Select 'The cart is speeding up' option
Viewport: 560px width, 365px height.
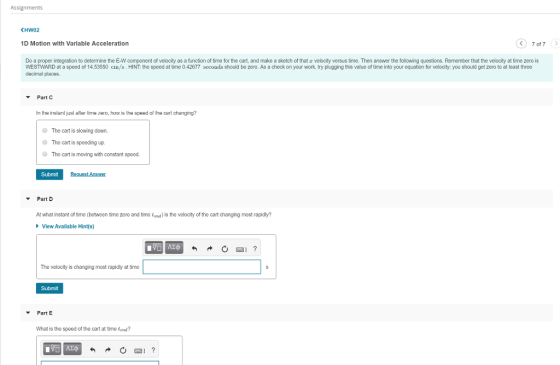click(x=45, y=142)
